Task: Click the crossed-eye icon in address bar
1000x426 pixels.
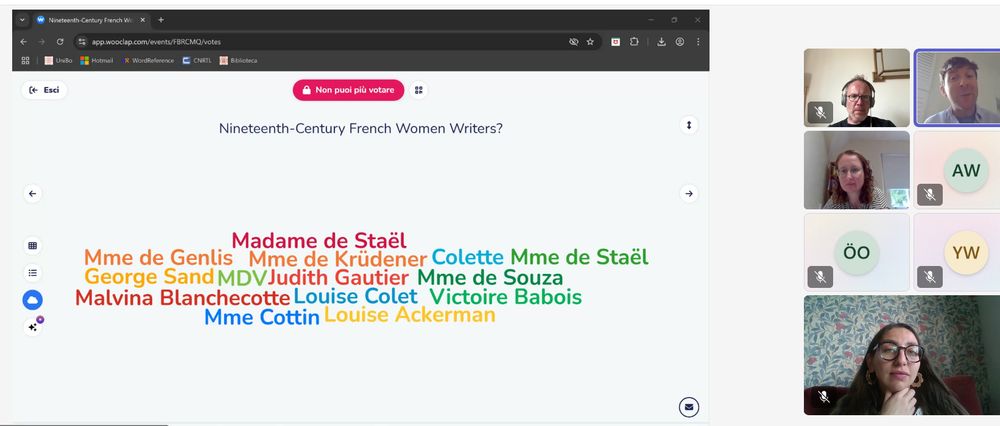Action: [x=573, y=41]
